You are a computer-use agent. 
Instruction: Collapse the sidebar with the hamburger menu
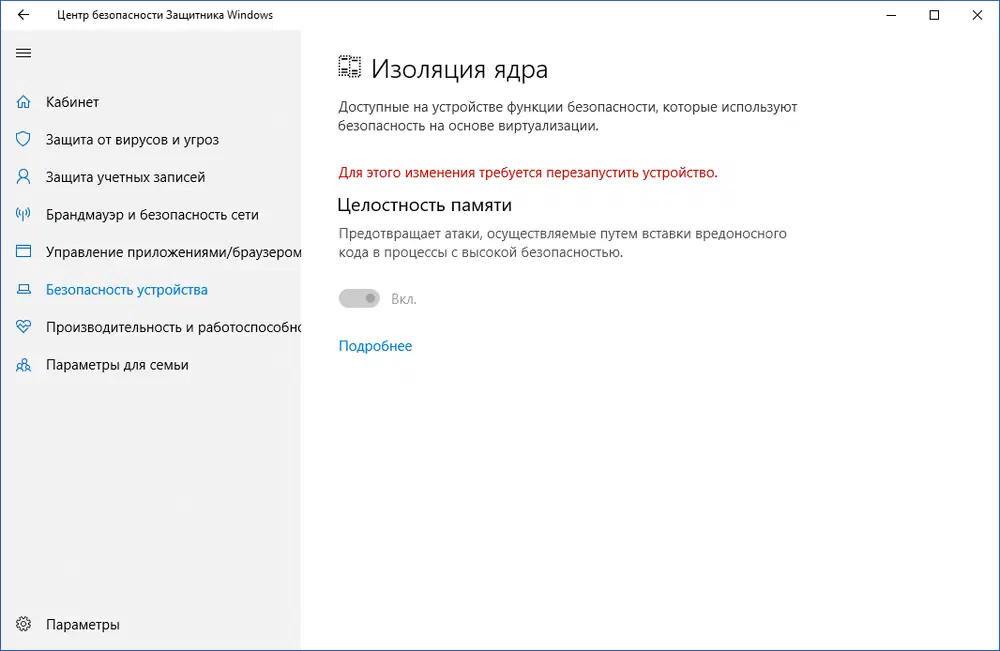tap(23, 53)
